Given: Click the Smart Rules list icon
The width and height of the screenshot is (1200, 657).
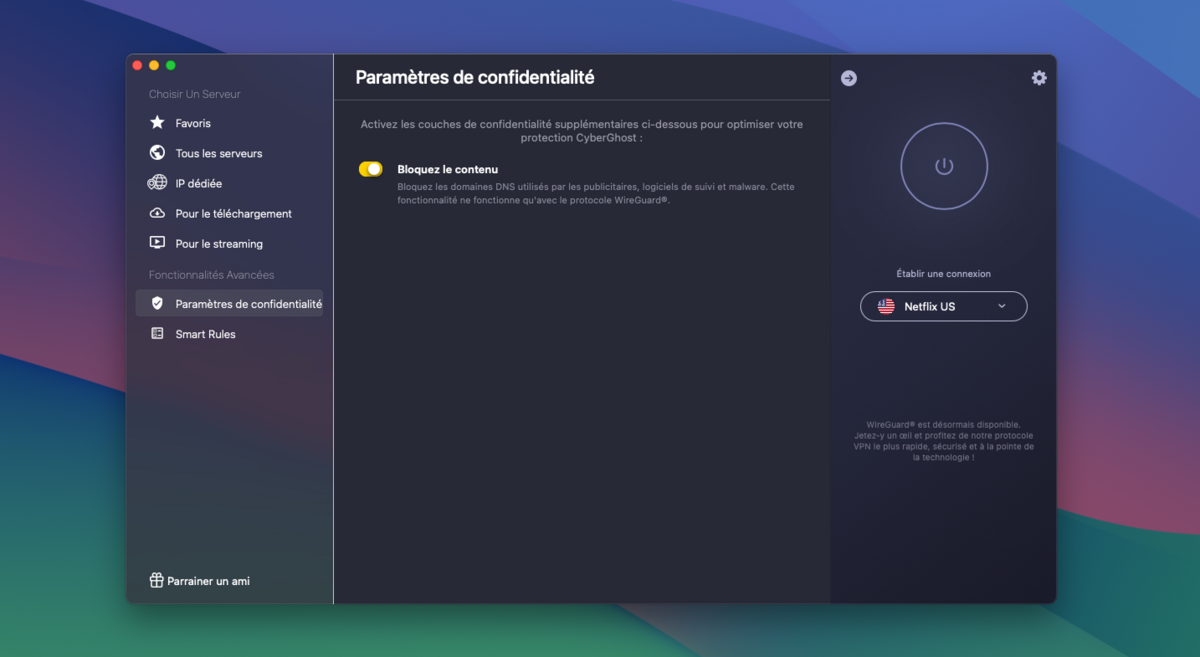Looking at the screenshot, I should click(157, 334).
